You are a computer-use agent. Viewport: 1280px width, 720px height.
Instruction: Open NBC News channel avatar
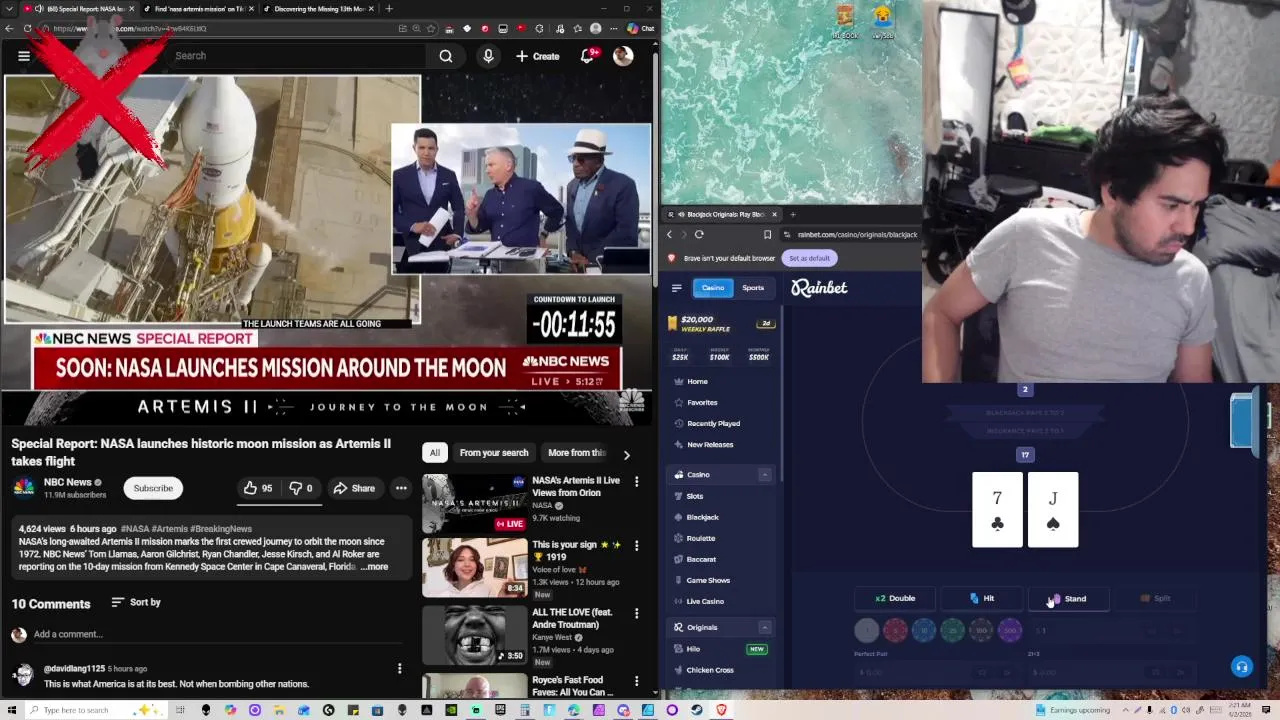24,488
